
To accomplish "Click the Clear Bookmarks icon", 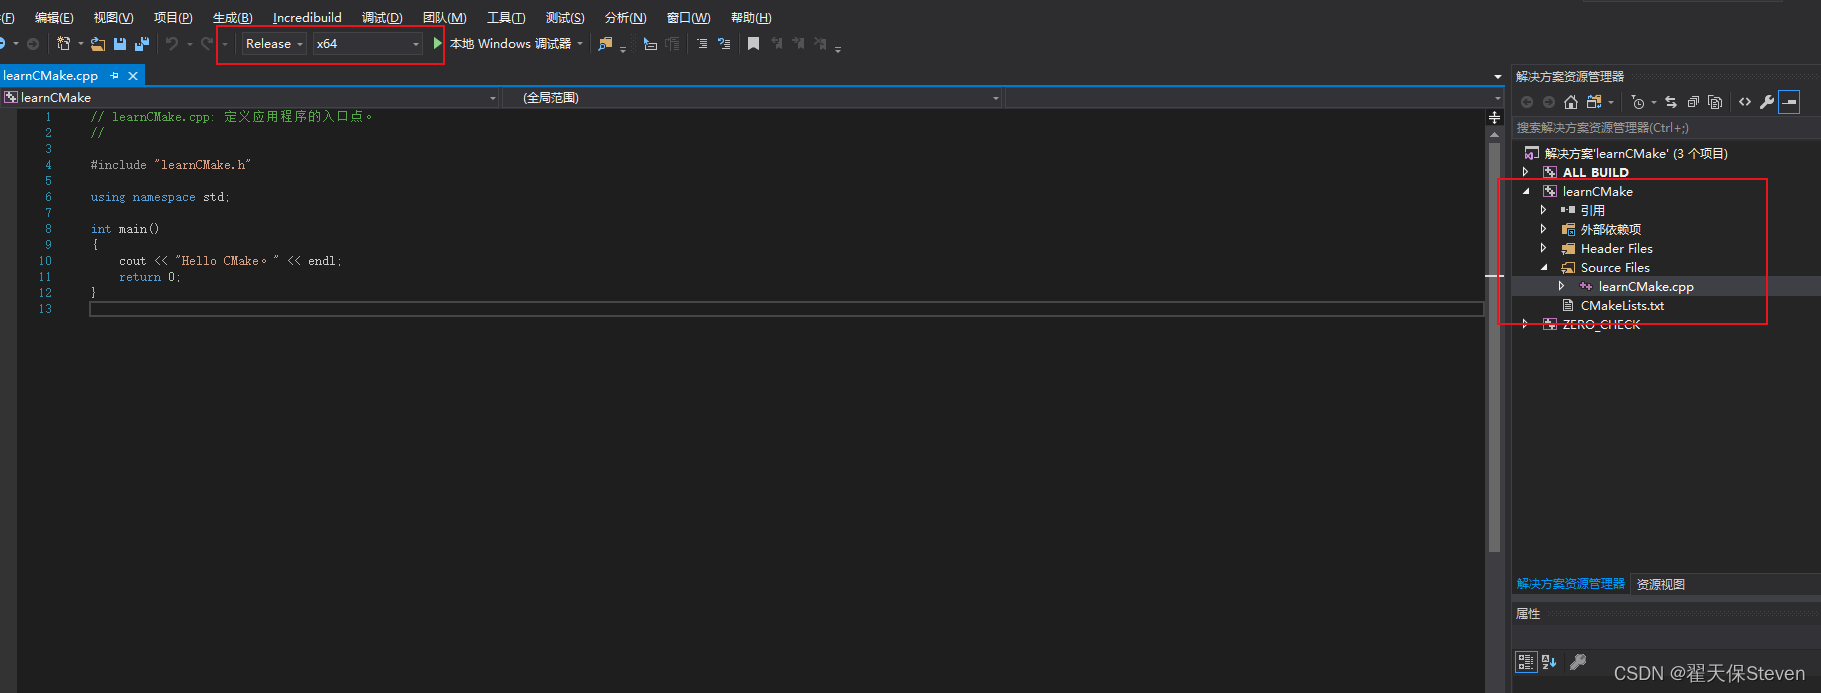I will point(820,44).
